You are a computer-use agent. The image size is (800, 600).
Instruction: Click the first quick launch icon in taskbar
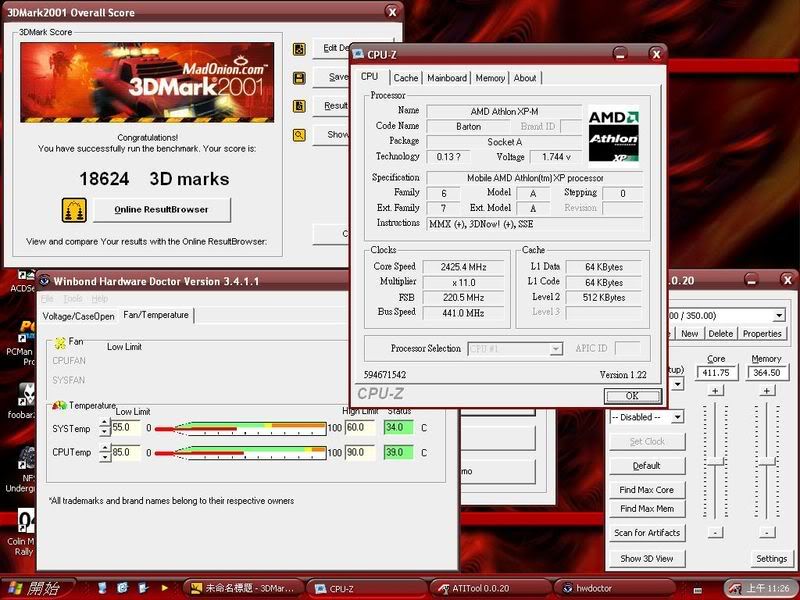pyautogui.click(x=102, y=588)
